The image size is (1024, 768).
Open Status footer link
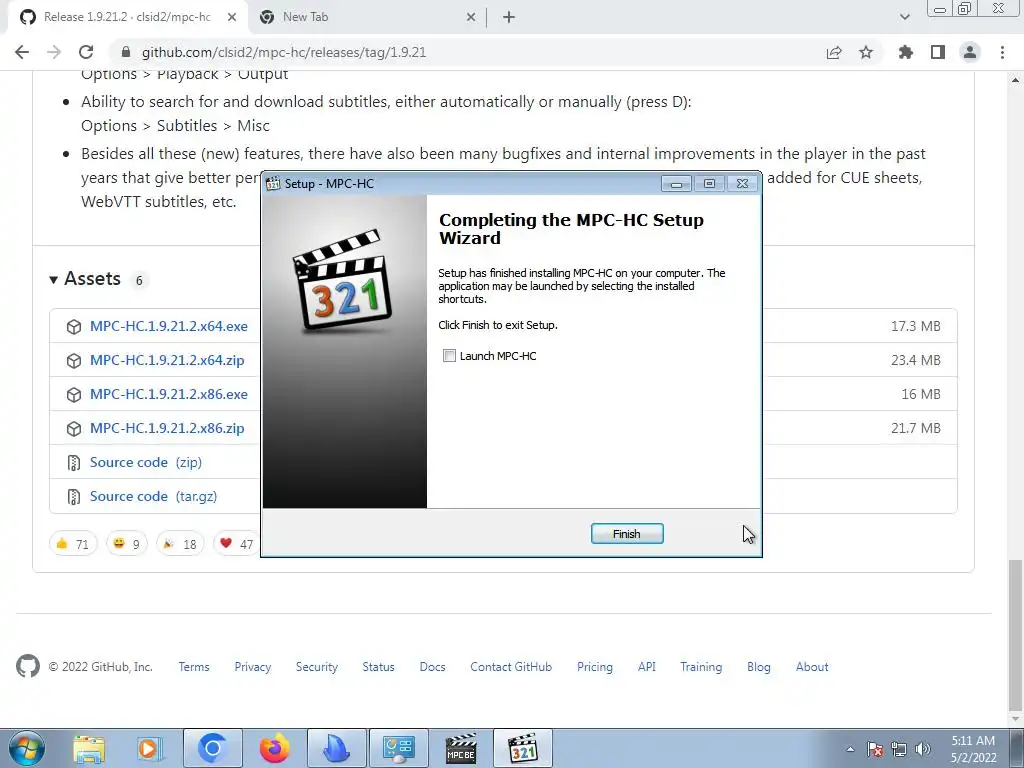[x=379, y=667]
